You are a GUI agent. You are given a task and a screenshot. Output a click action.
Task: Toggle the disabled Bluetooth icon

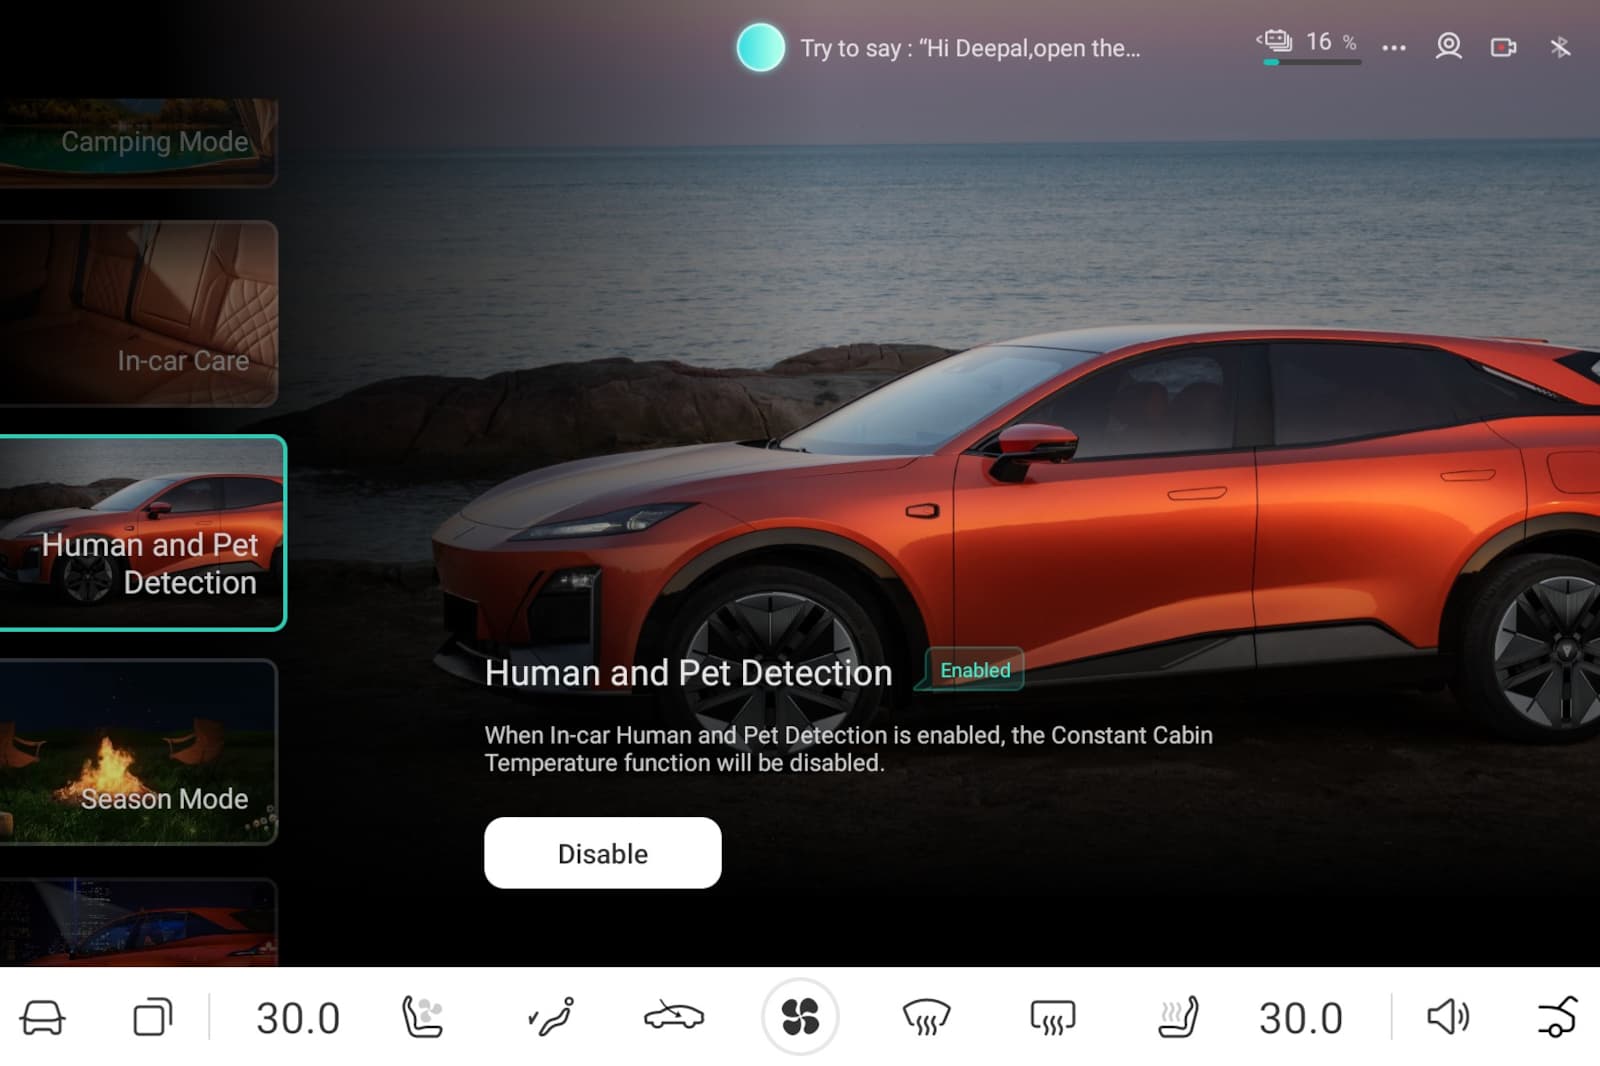pyautogui.click(x=1559, y=47)
